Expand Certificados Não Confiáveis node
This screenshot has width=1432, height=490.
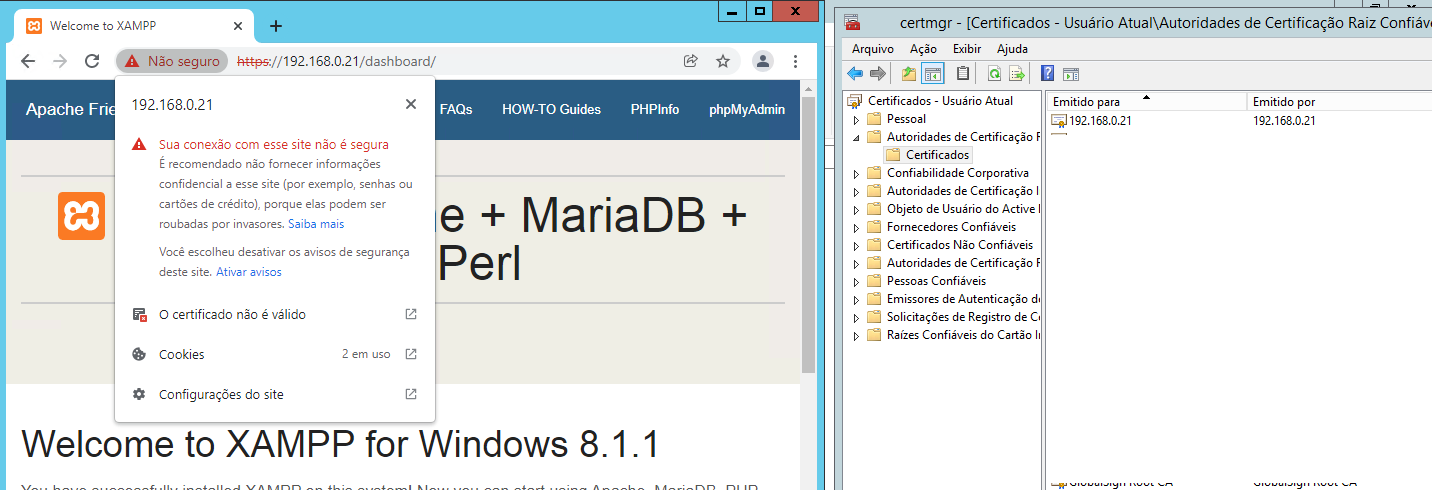pyautogui.click(x=856, y=245)
